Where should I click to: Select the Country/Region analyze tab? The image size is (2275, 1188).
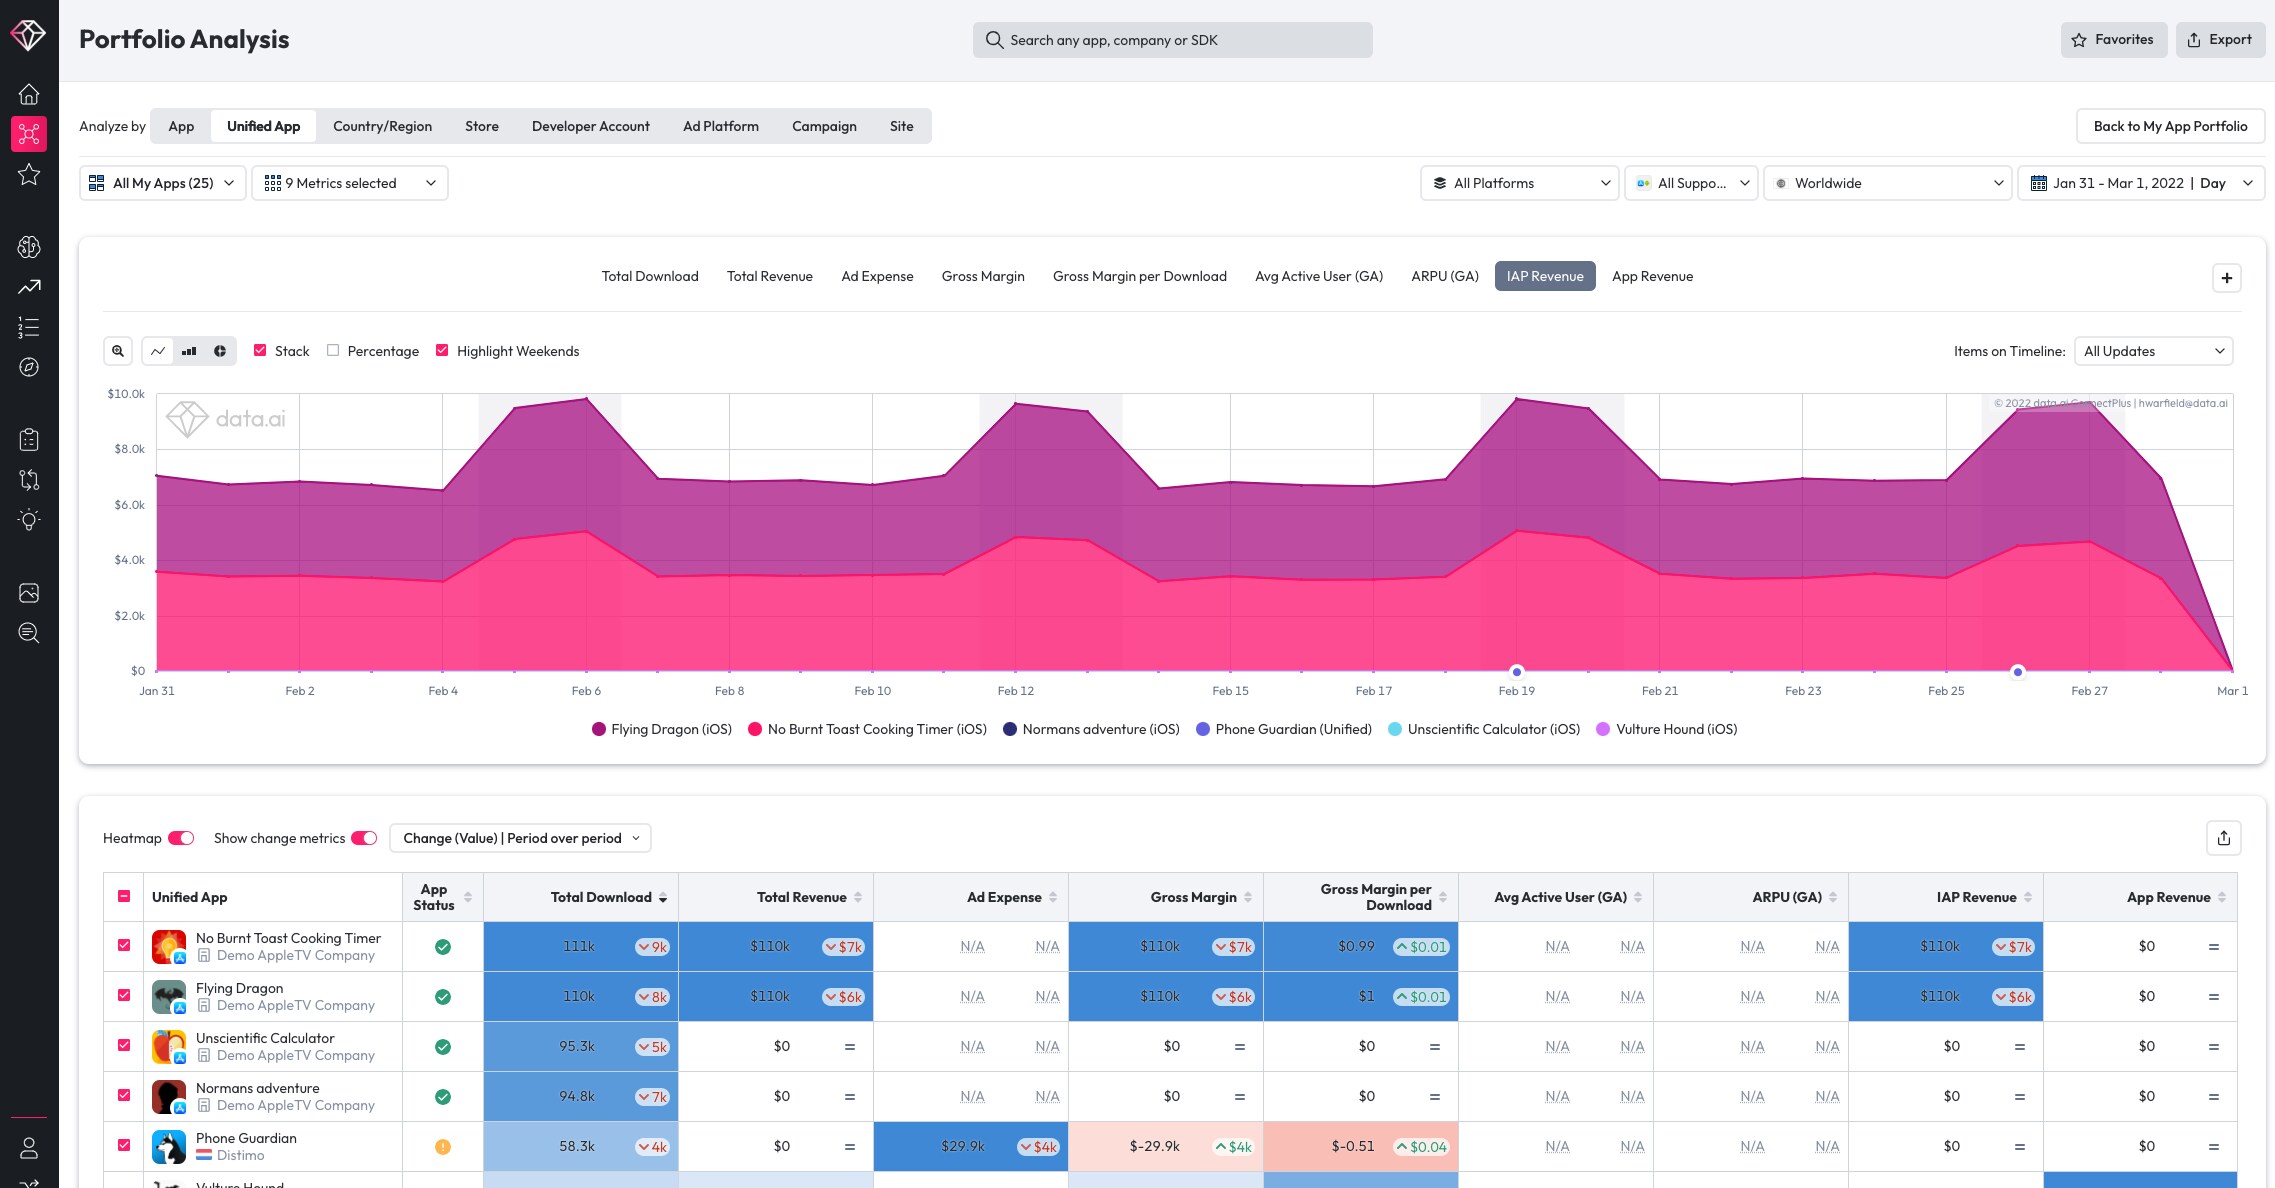[x=382, y=126]
